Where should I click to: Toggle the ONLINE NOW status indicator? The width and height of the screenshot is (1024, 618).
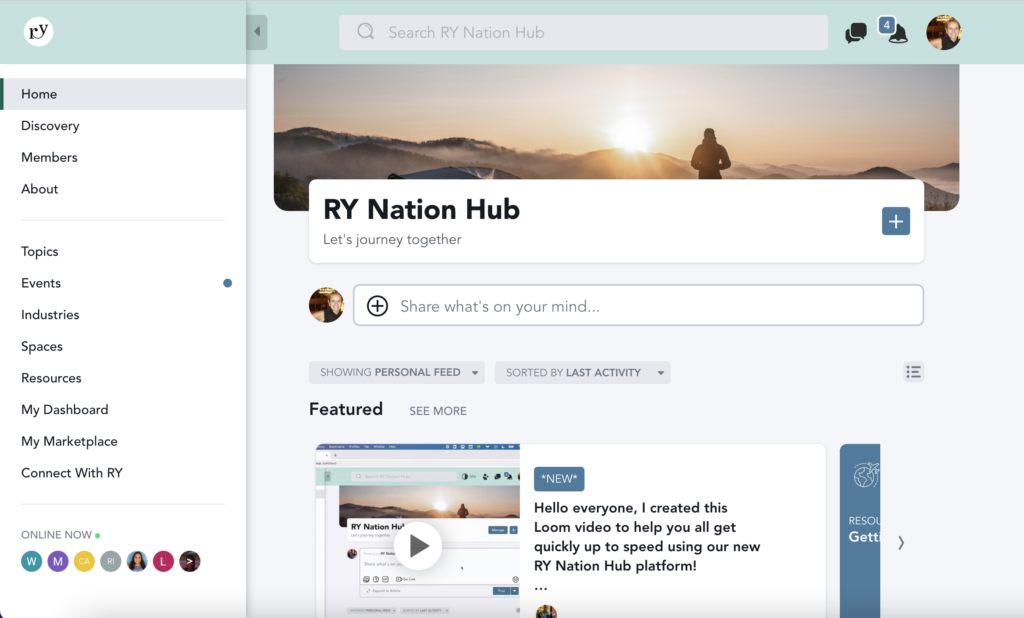pos(96,534)
